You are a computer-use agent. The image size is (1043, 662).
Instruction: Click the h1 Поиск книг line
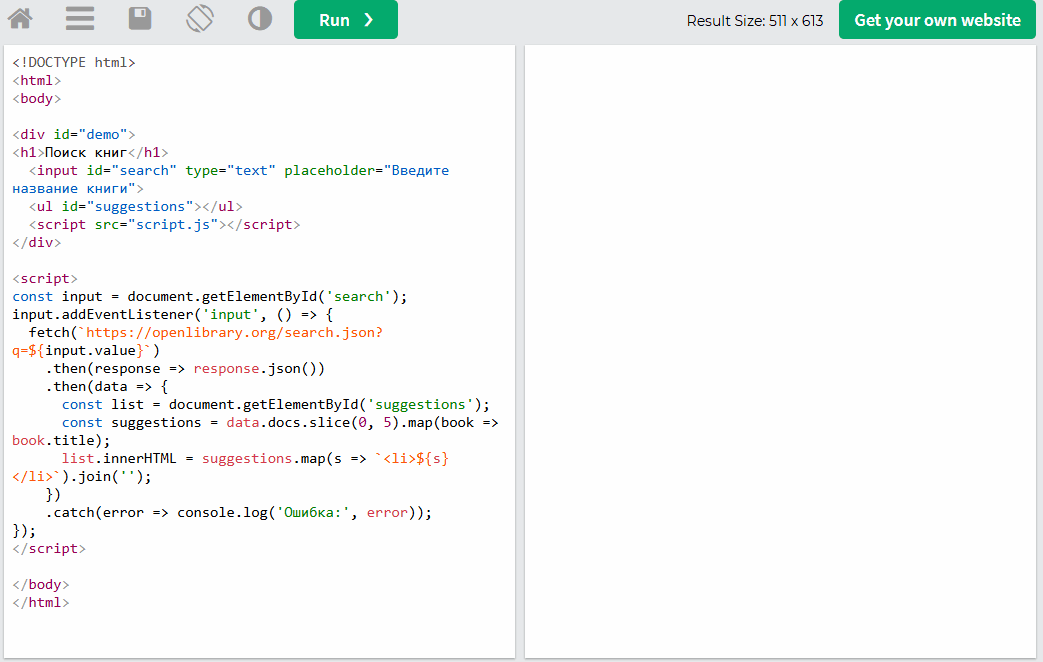pos(90,152)
